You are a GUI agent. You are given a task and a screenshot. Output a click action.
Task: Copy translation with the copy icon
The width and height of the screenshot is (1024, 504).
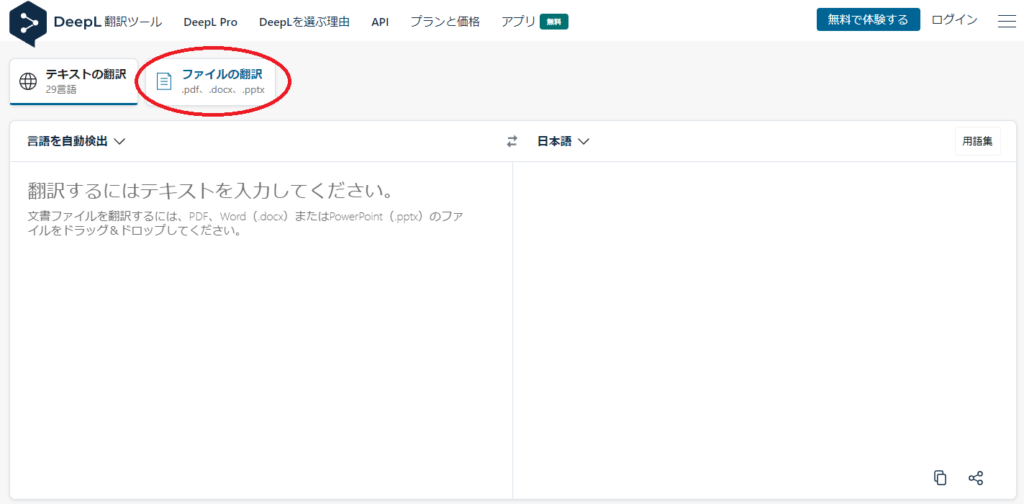tap(940, 477)
